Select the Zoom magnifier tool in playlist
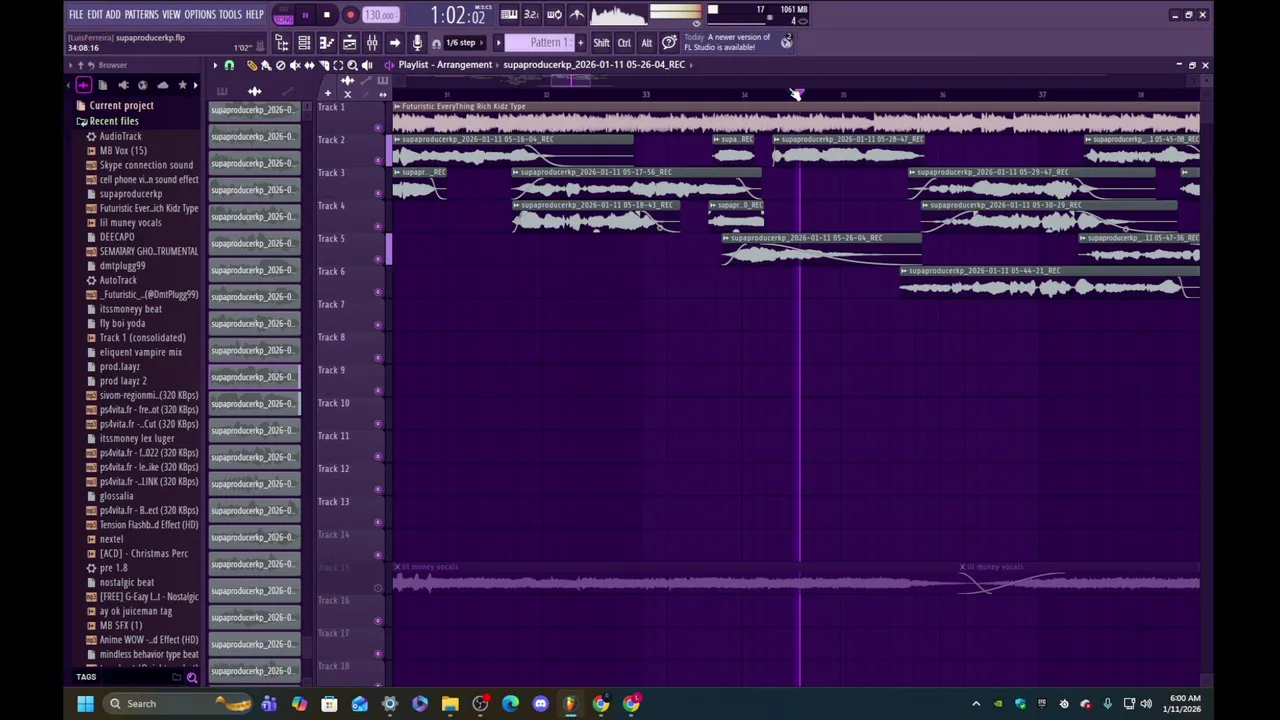Viewport: 1280px width, 720px height. (x=352, y=65)
